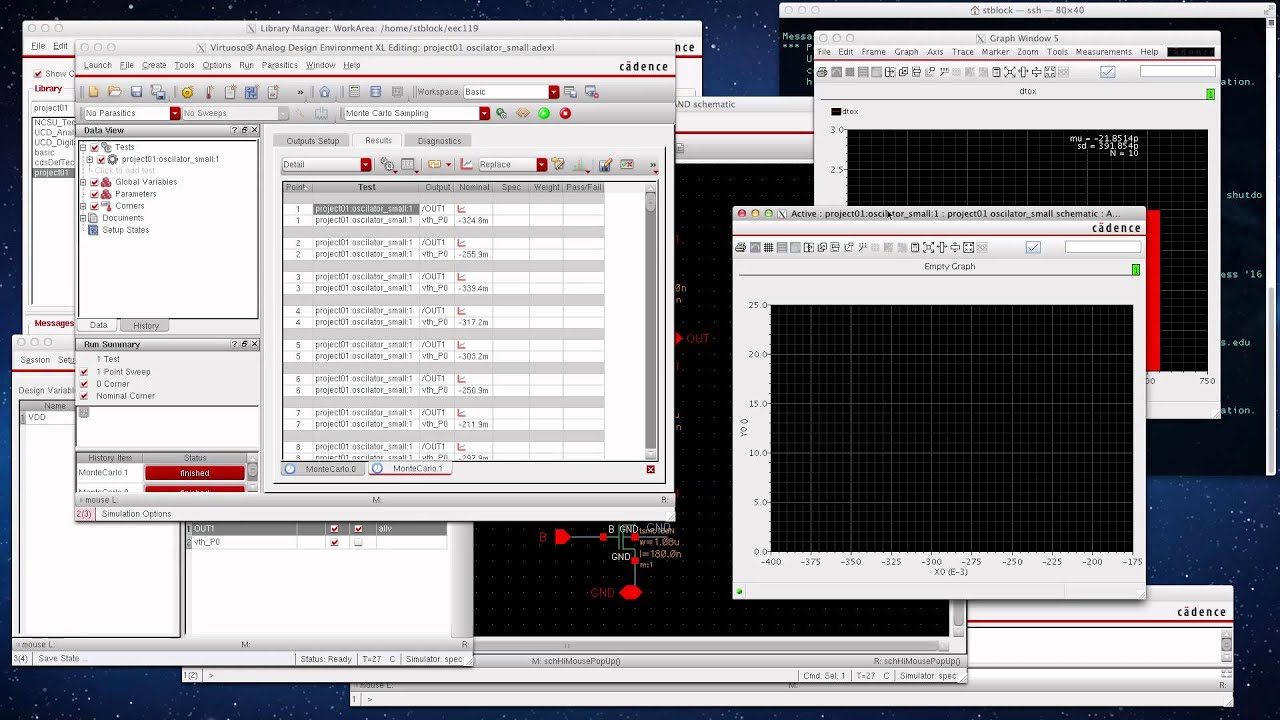
Task: Open the Workspace Basic dropdown
Action: 553,92
